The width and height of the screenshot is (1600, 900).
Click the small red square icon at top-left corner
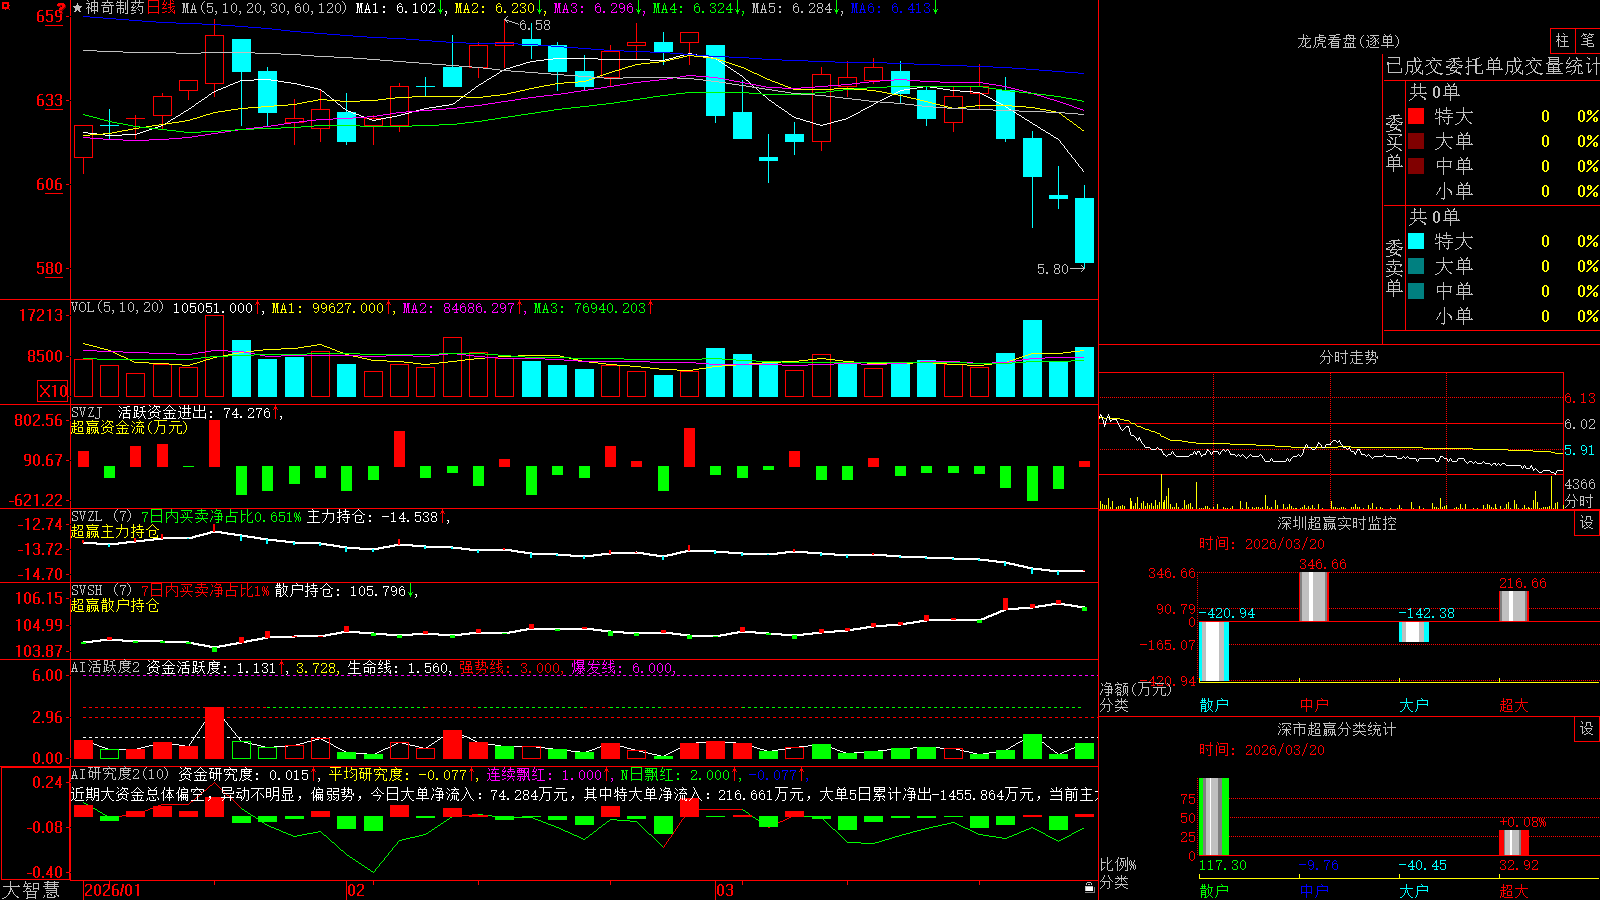pyautogui.click(x=6, y=6)
